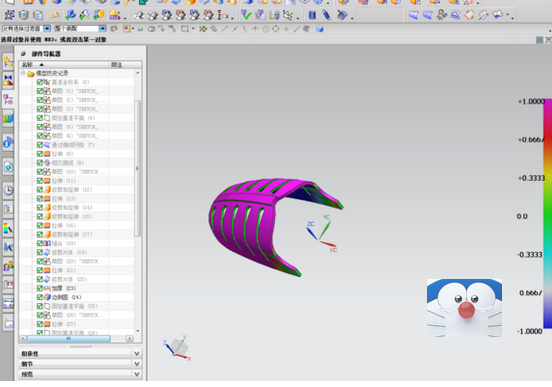Select the snap point cube icon
This screenshot has height=387, width=552.
pyautogui.click(x=319, y=29)
